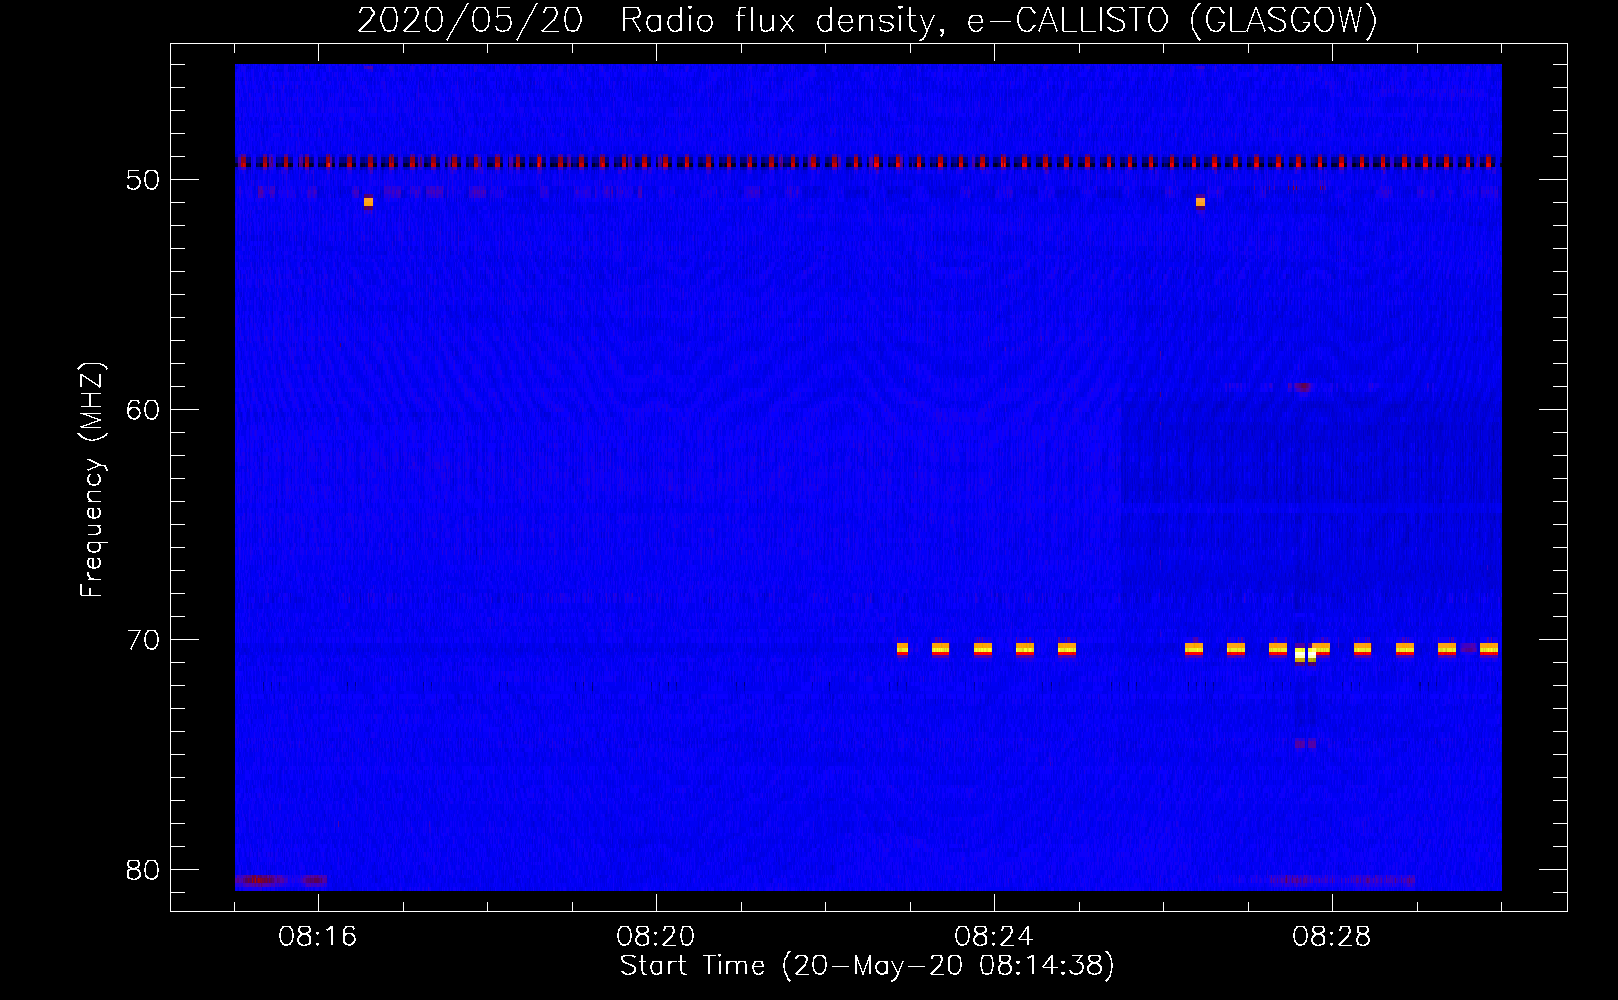The height and width of the screenshot is (1000, 1618).
Task: Click the 08:16 time tick label
Action: [318, 937]
